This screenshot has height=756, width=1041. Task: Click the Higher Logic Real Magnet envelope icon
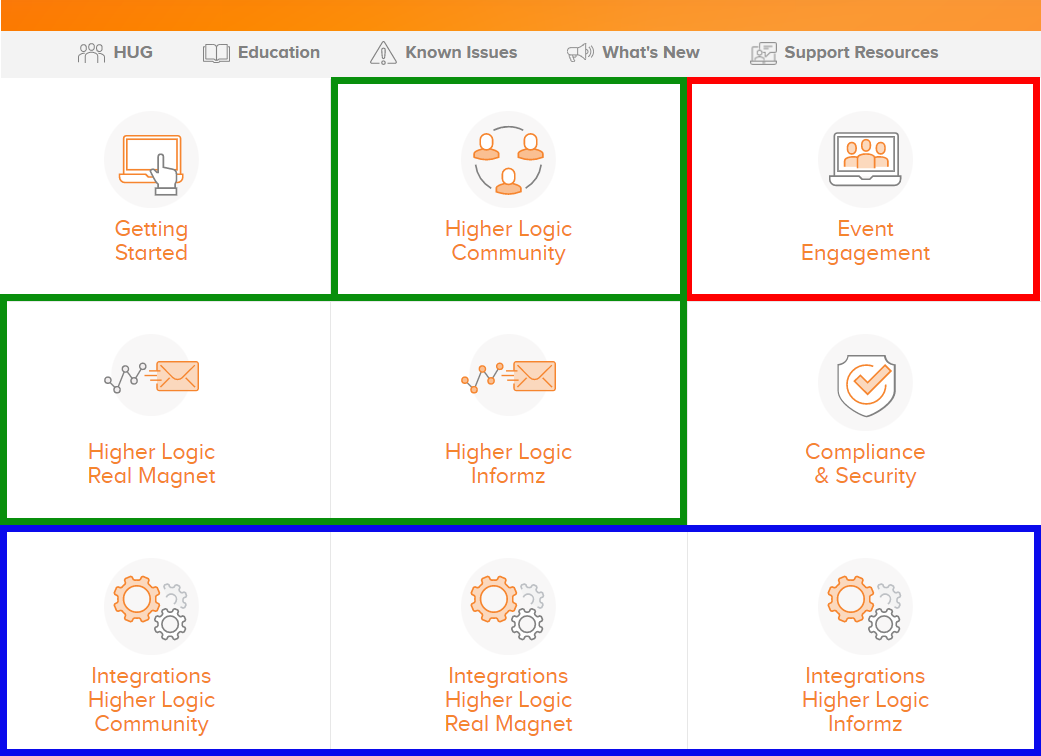151,376
